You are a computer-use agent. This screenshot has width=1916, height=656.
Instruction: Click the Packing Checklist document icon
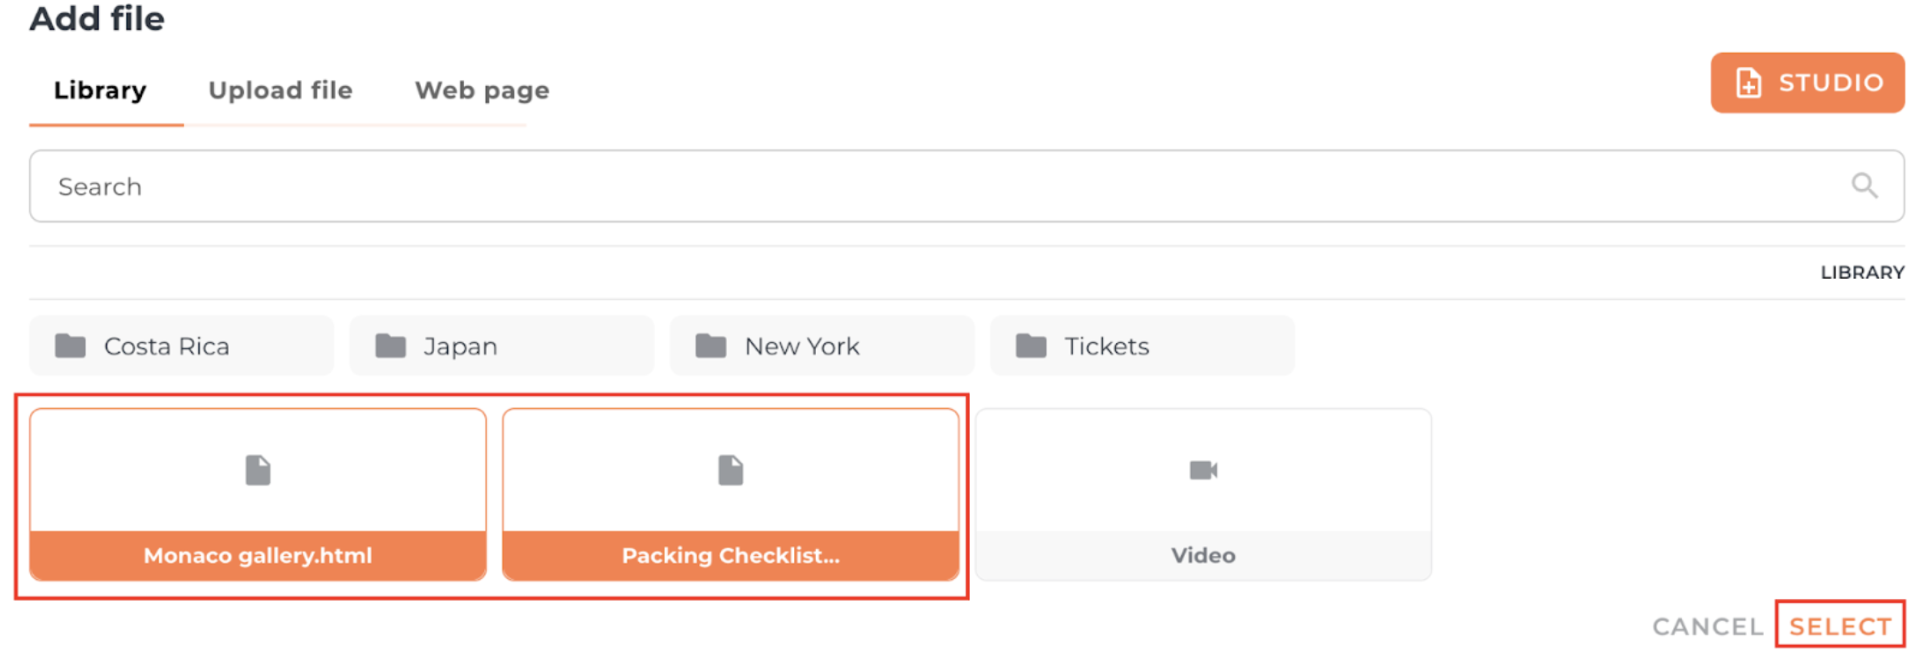coord(731,470)
